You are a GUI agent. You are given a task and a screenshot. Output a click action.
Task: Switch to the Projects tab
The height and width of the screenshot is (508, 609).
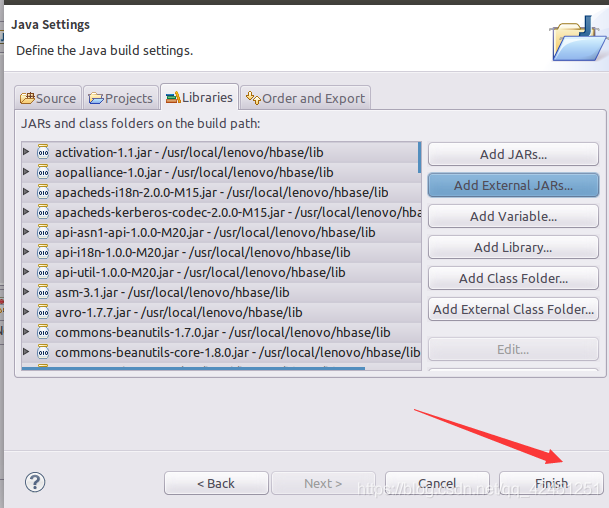(121, 98)
